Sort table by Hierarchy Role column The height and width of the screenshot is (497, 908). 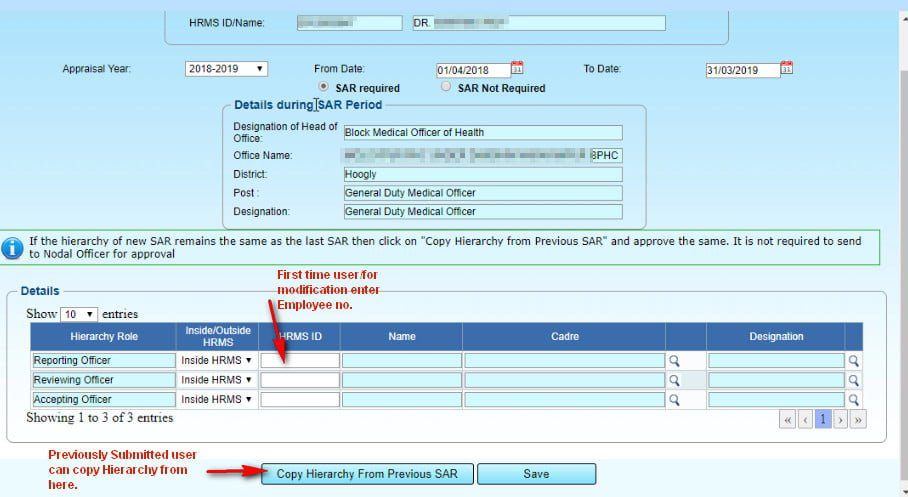coord(104,337)
